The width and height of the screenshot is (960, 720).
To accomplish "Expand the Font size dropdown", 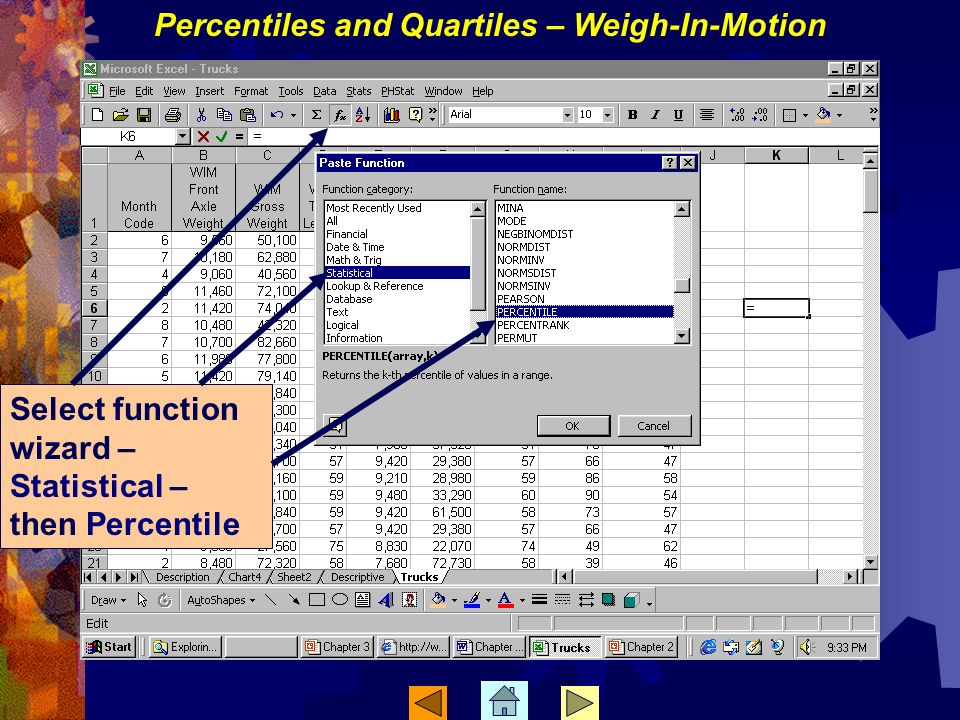I will pos(607,114).
